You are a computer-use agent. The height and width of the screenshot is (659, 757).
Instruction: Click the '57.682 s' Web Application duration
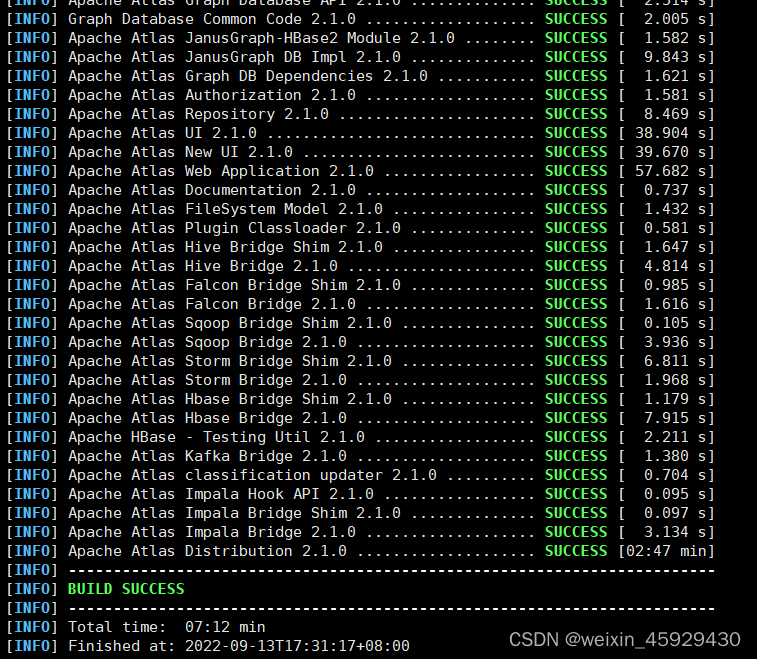click(x=671, y=171)
